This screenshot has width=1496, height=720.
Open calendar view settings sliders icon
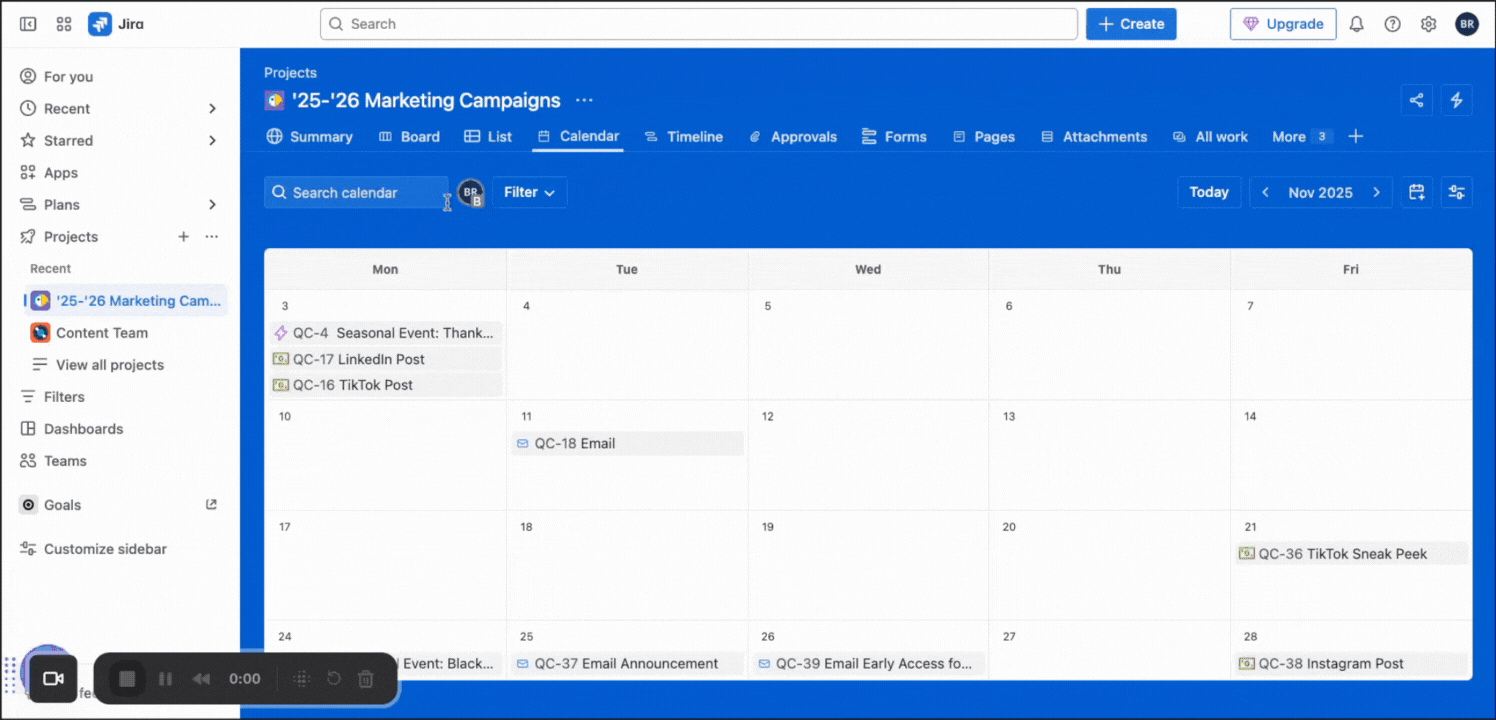pos(1456,192)
